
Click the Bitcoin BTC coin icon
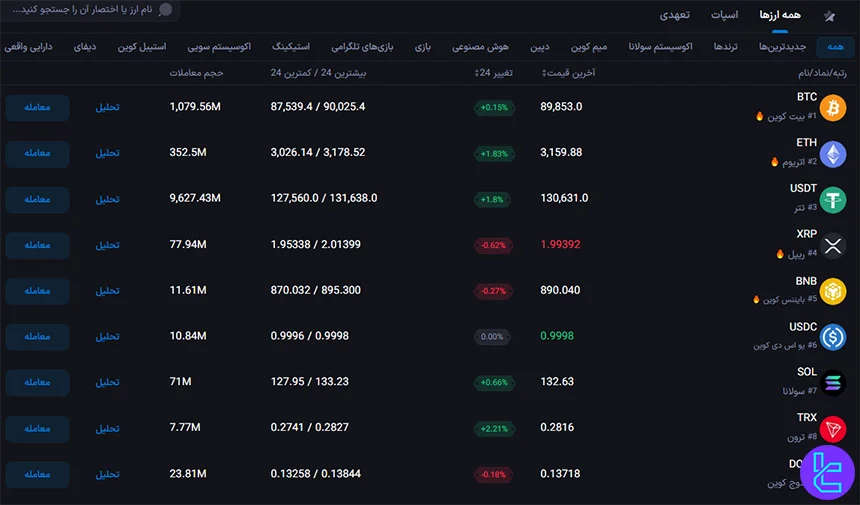coord(832,108)
